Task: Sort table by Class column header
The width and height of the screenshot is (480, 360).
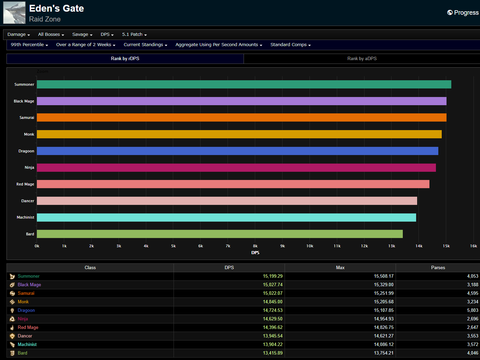Action: [x=90, y=268]
